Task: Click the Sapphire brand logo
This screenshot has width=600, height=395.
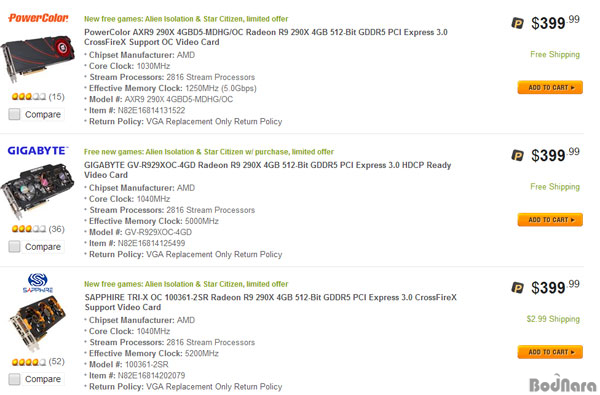Action: click(38, 283)
